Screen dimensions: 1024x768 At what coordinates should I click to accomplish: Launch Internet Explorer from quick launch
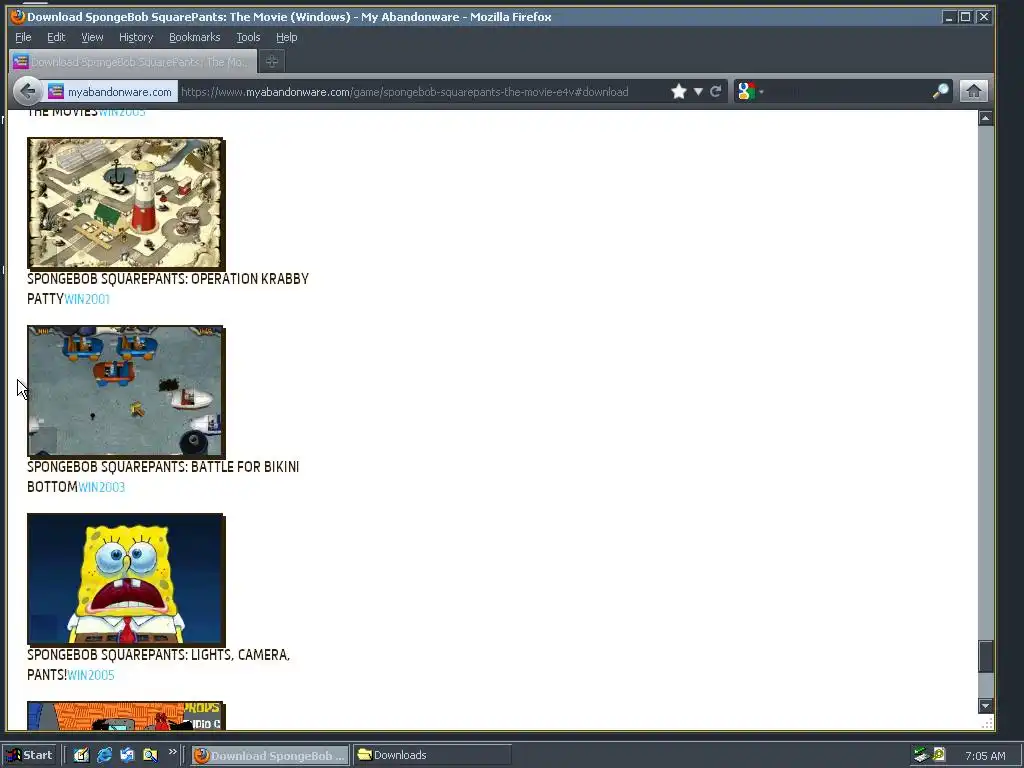pyautogui.click(x=104, y=755)
